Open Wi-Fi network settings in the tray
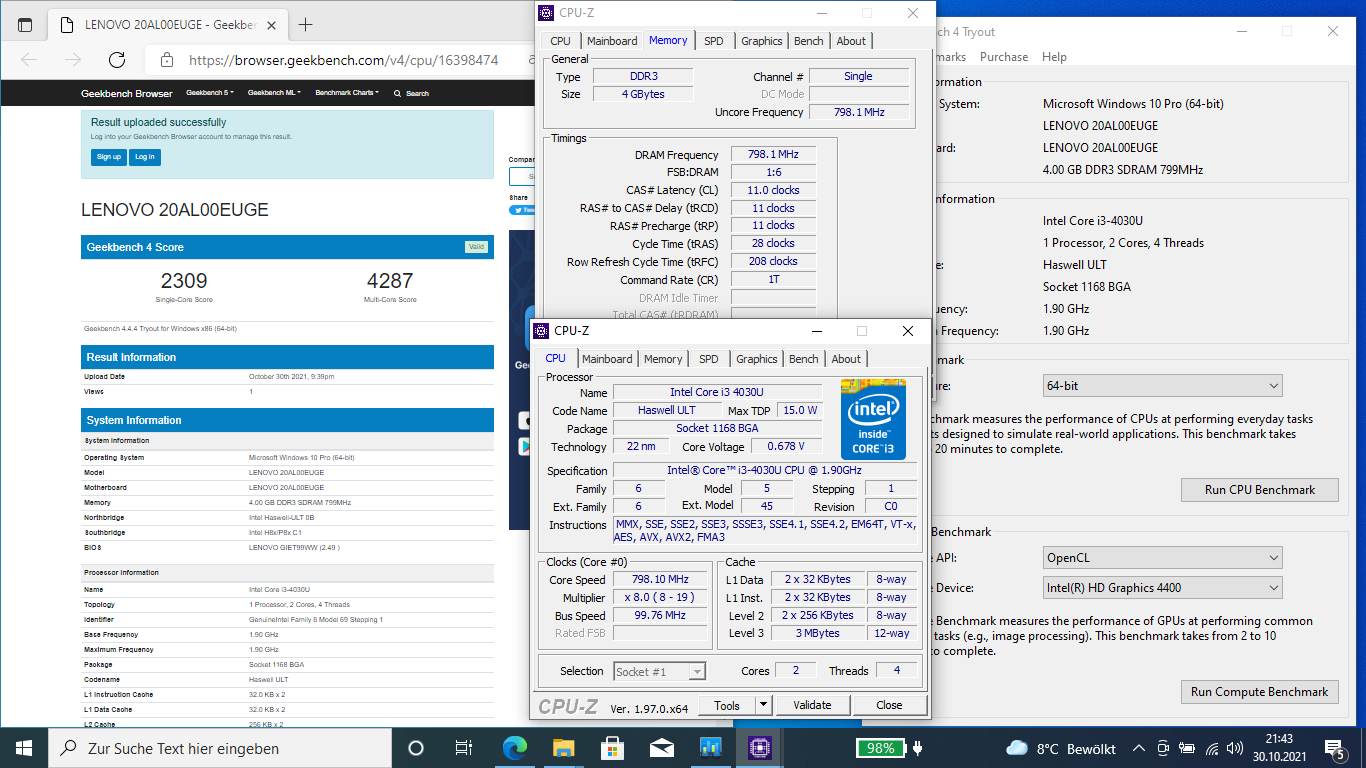 [1213, 748]
